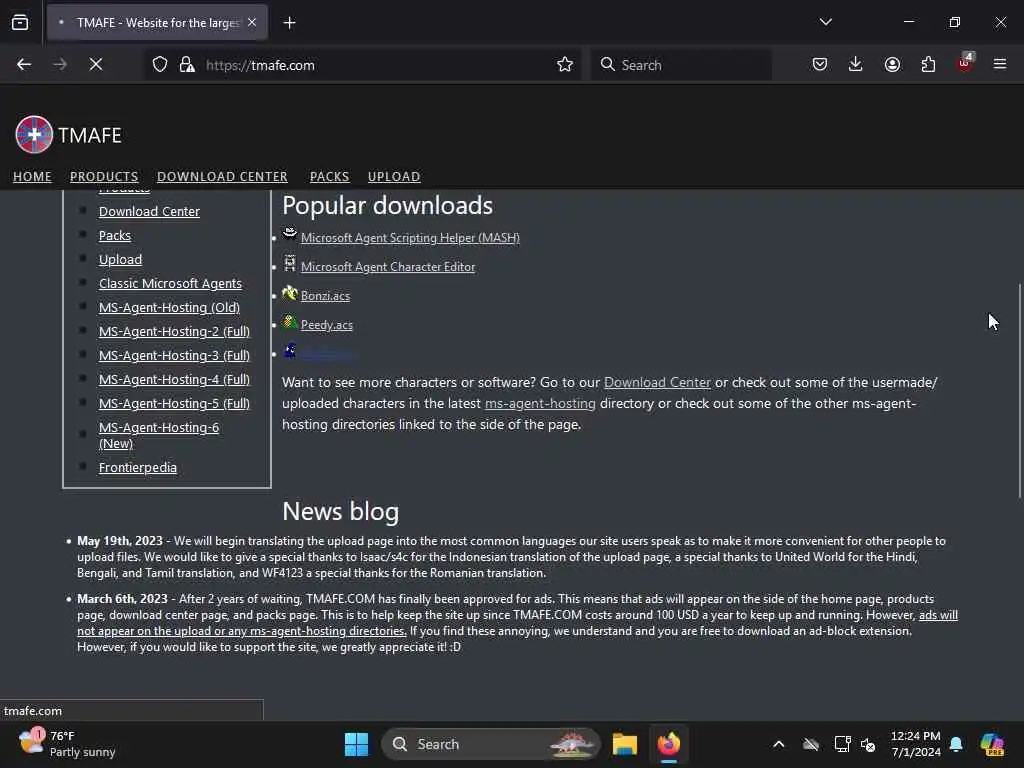
Task: Open sidebar Packs link
Action: [x=115, y=236]
